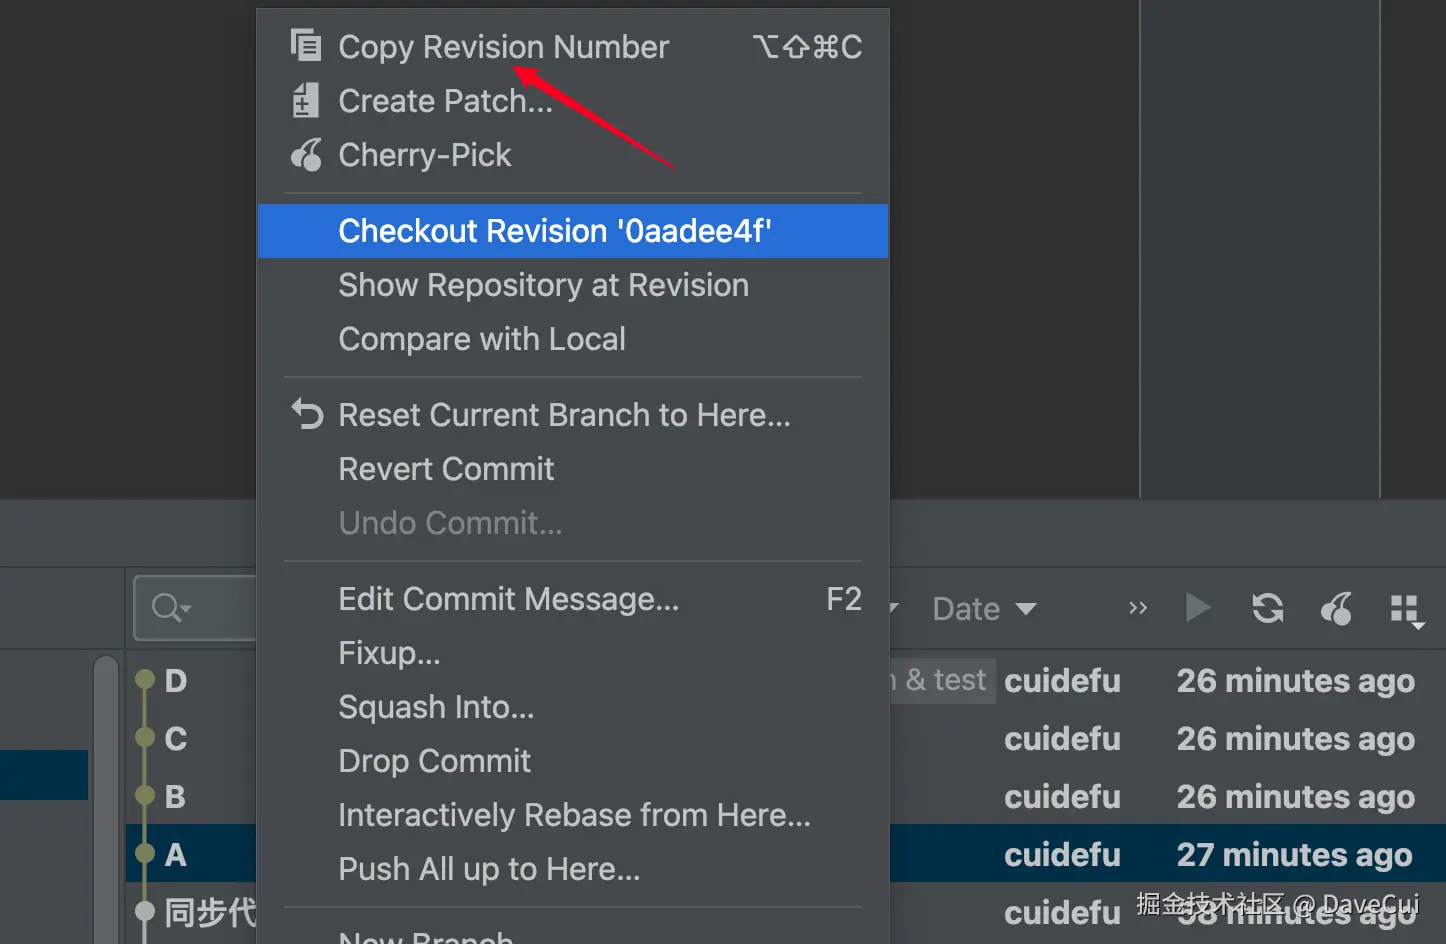Image resolution: width=1446 pixels, height=944 pixels.
Task: Click the Copy Revision Number icon
Action: point(306,46)
